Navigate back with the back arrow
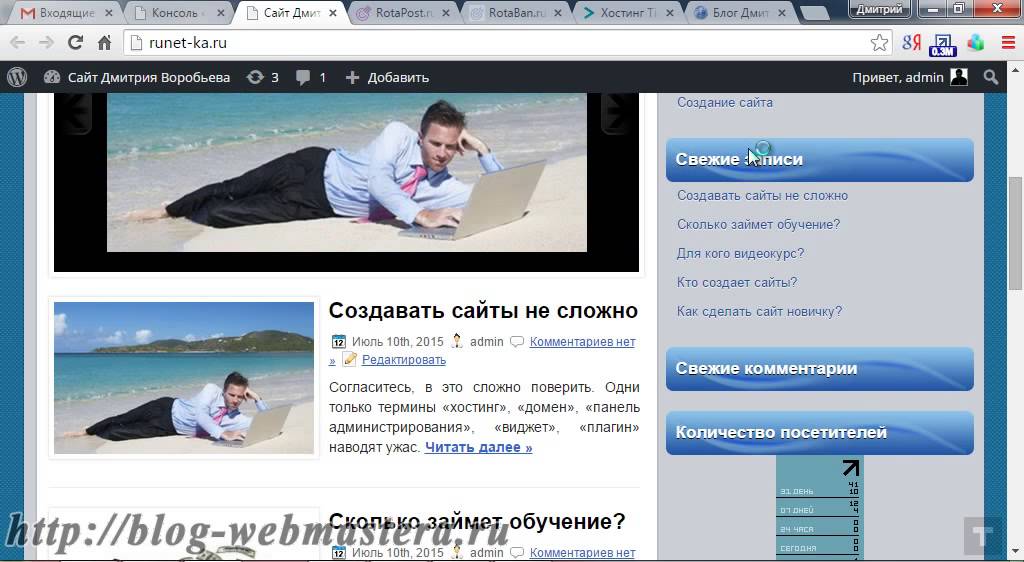Image resolution: width=1024 pixels, height=562 pixels. (18, 43)
